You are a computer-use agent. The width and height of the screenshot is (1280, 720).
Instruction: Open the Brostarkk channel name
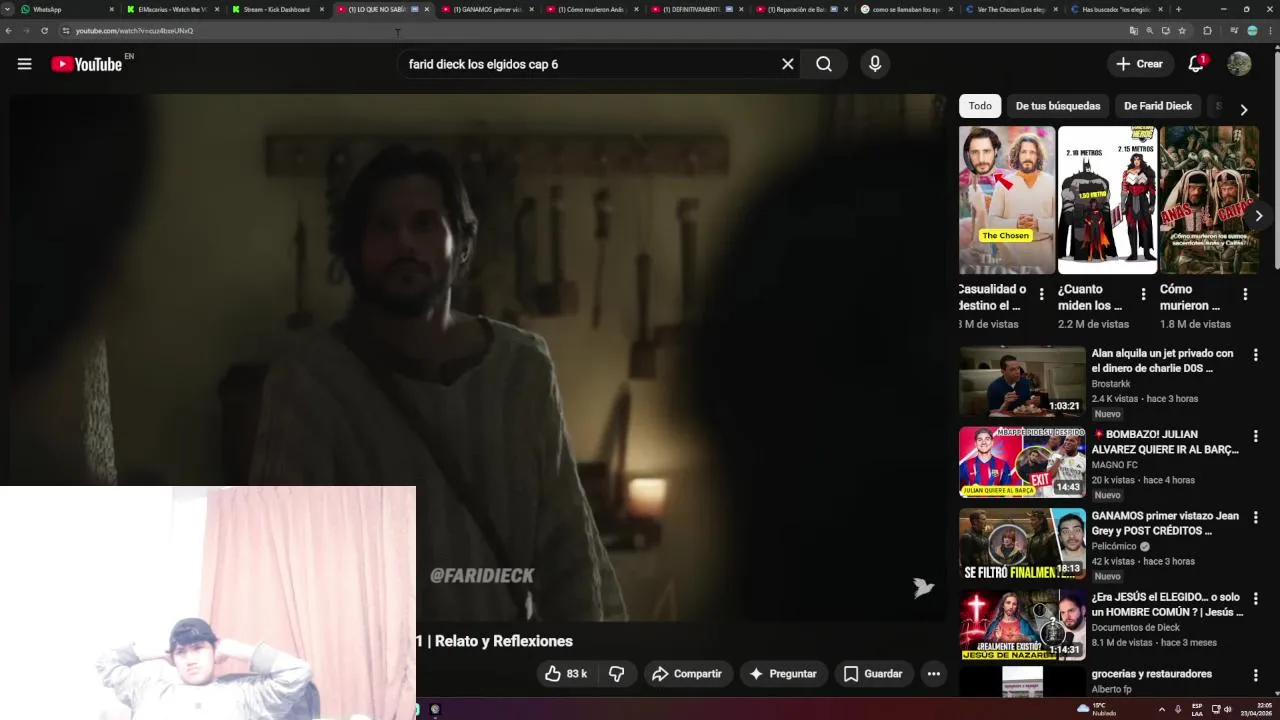coord(1111,384)
